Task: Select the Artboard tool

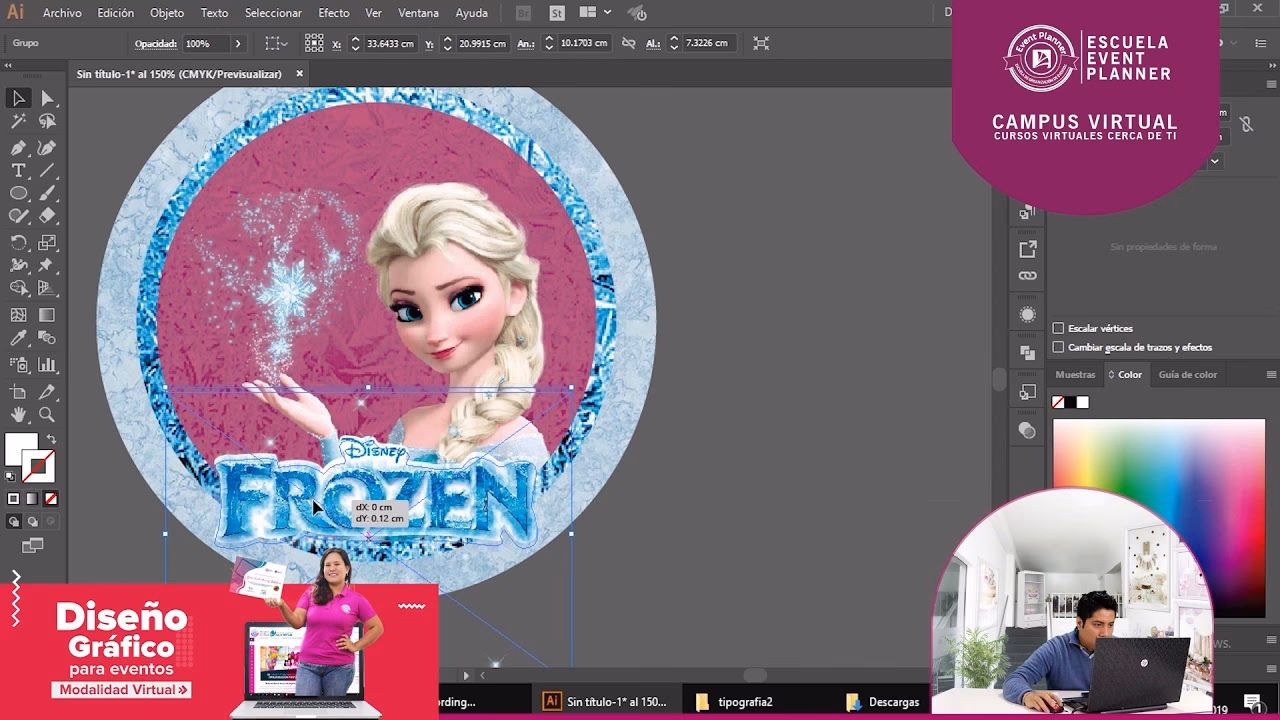Action: point(19,392)
